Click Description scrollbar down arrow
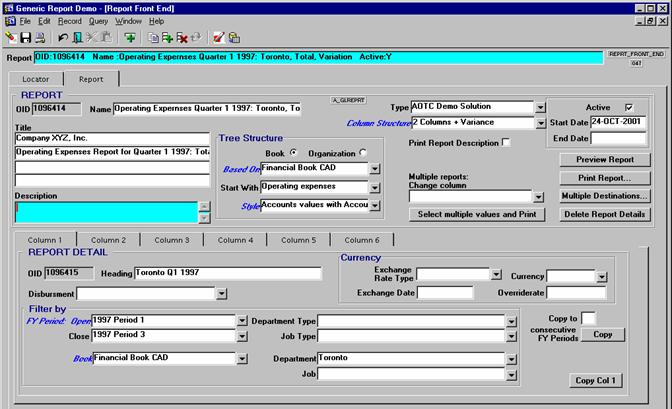Screen dimensions: 672x409 (x=204, y=218)
